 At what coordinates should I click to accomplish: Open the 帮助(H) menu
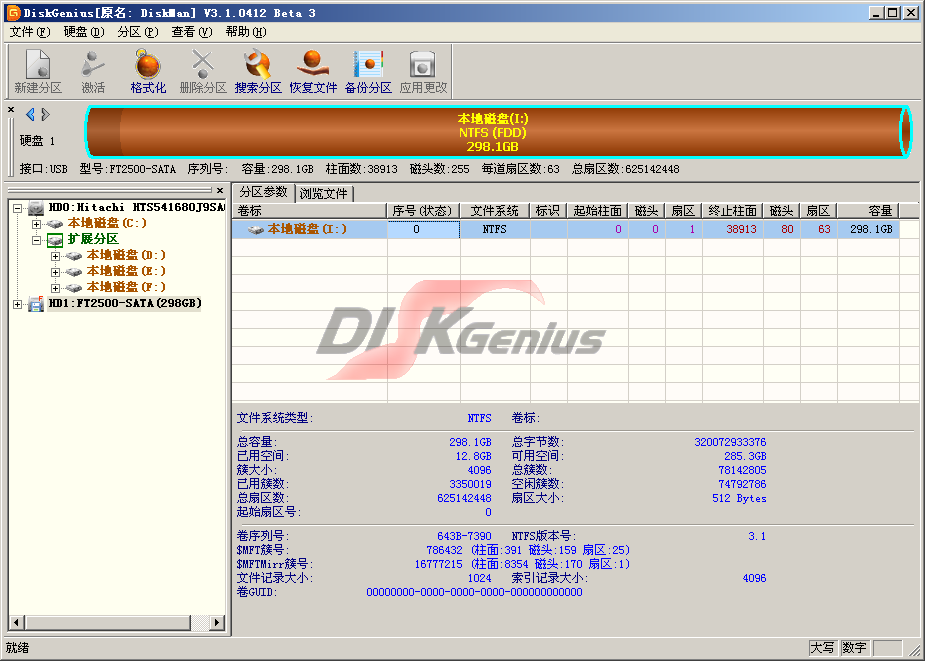tap(245, 32)
